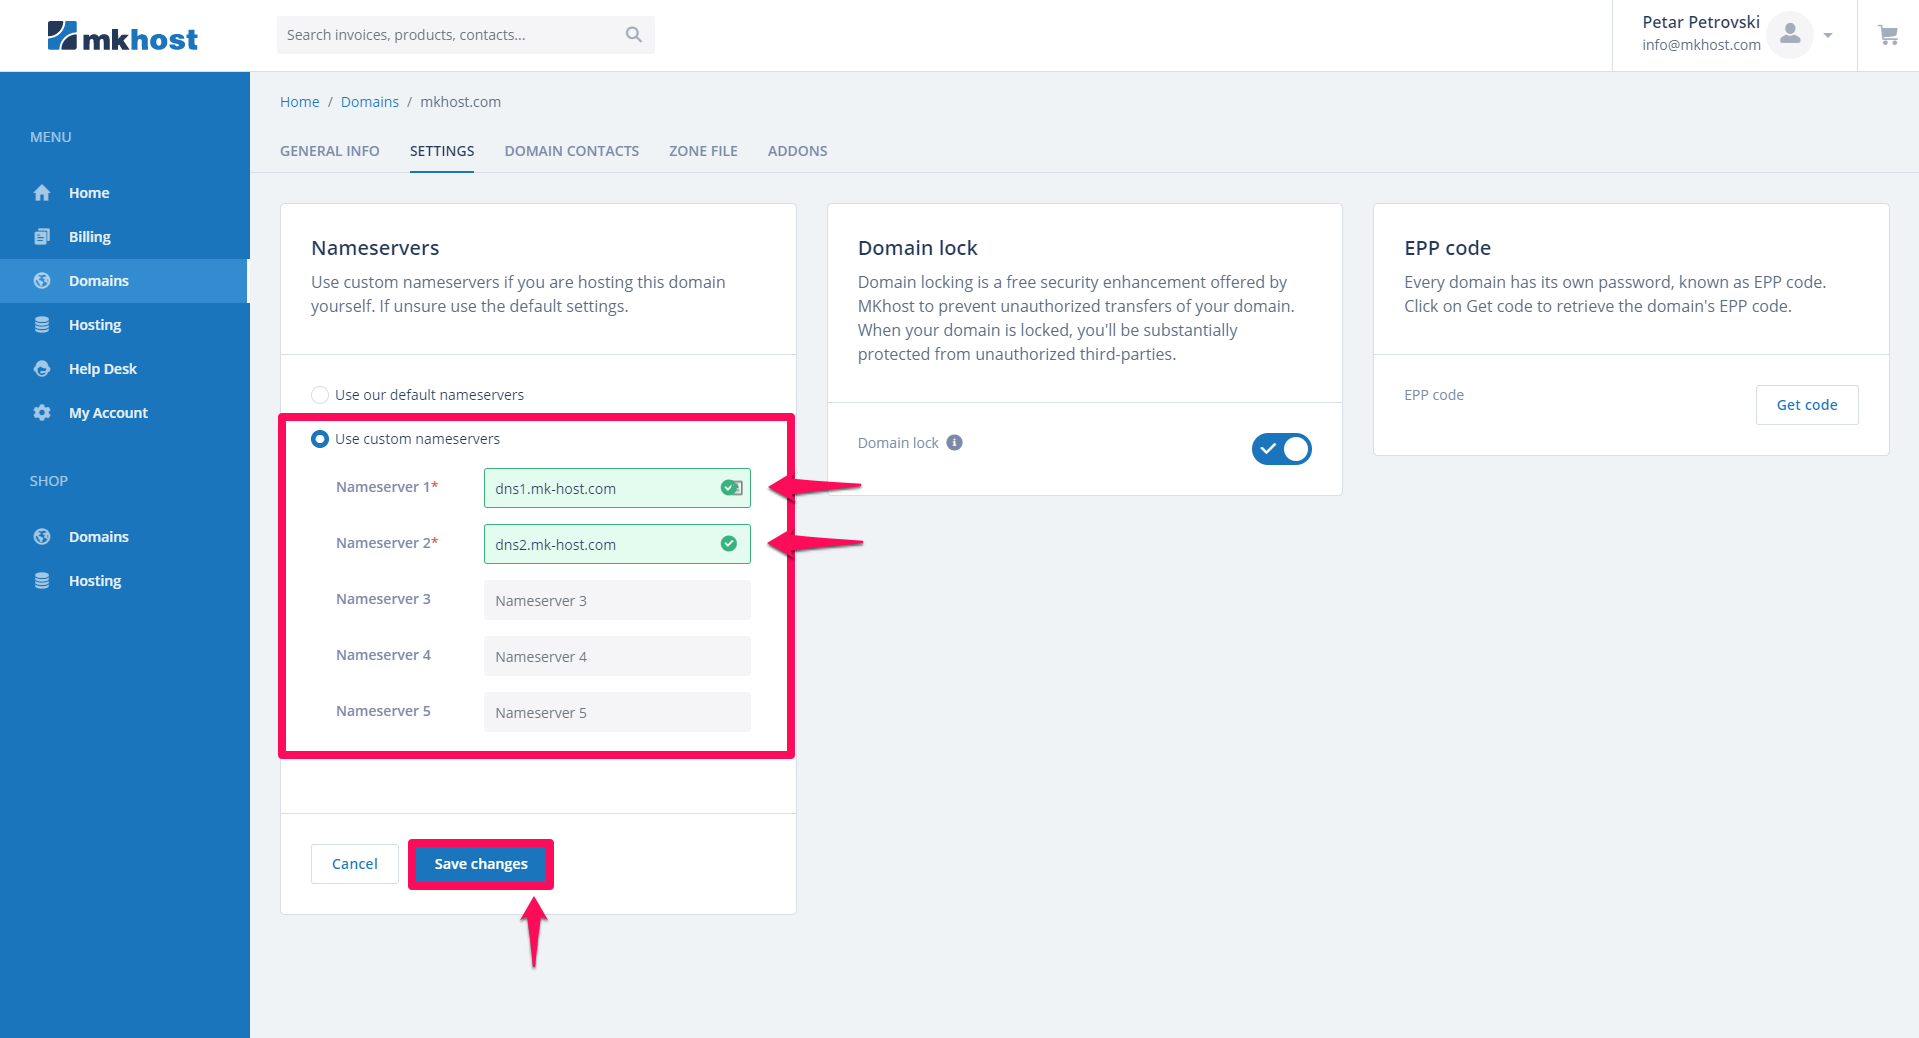This screenshot has width=1919, height=1038.
Task: Open the shopping cart icon
Action: [x=1888, y=35]
